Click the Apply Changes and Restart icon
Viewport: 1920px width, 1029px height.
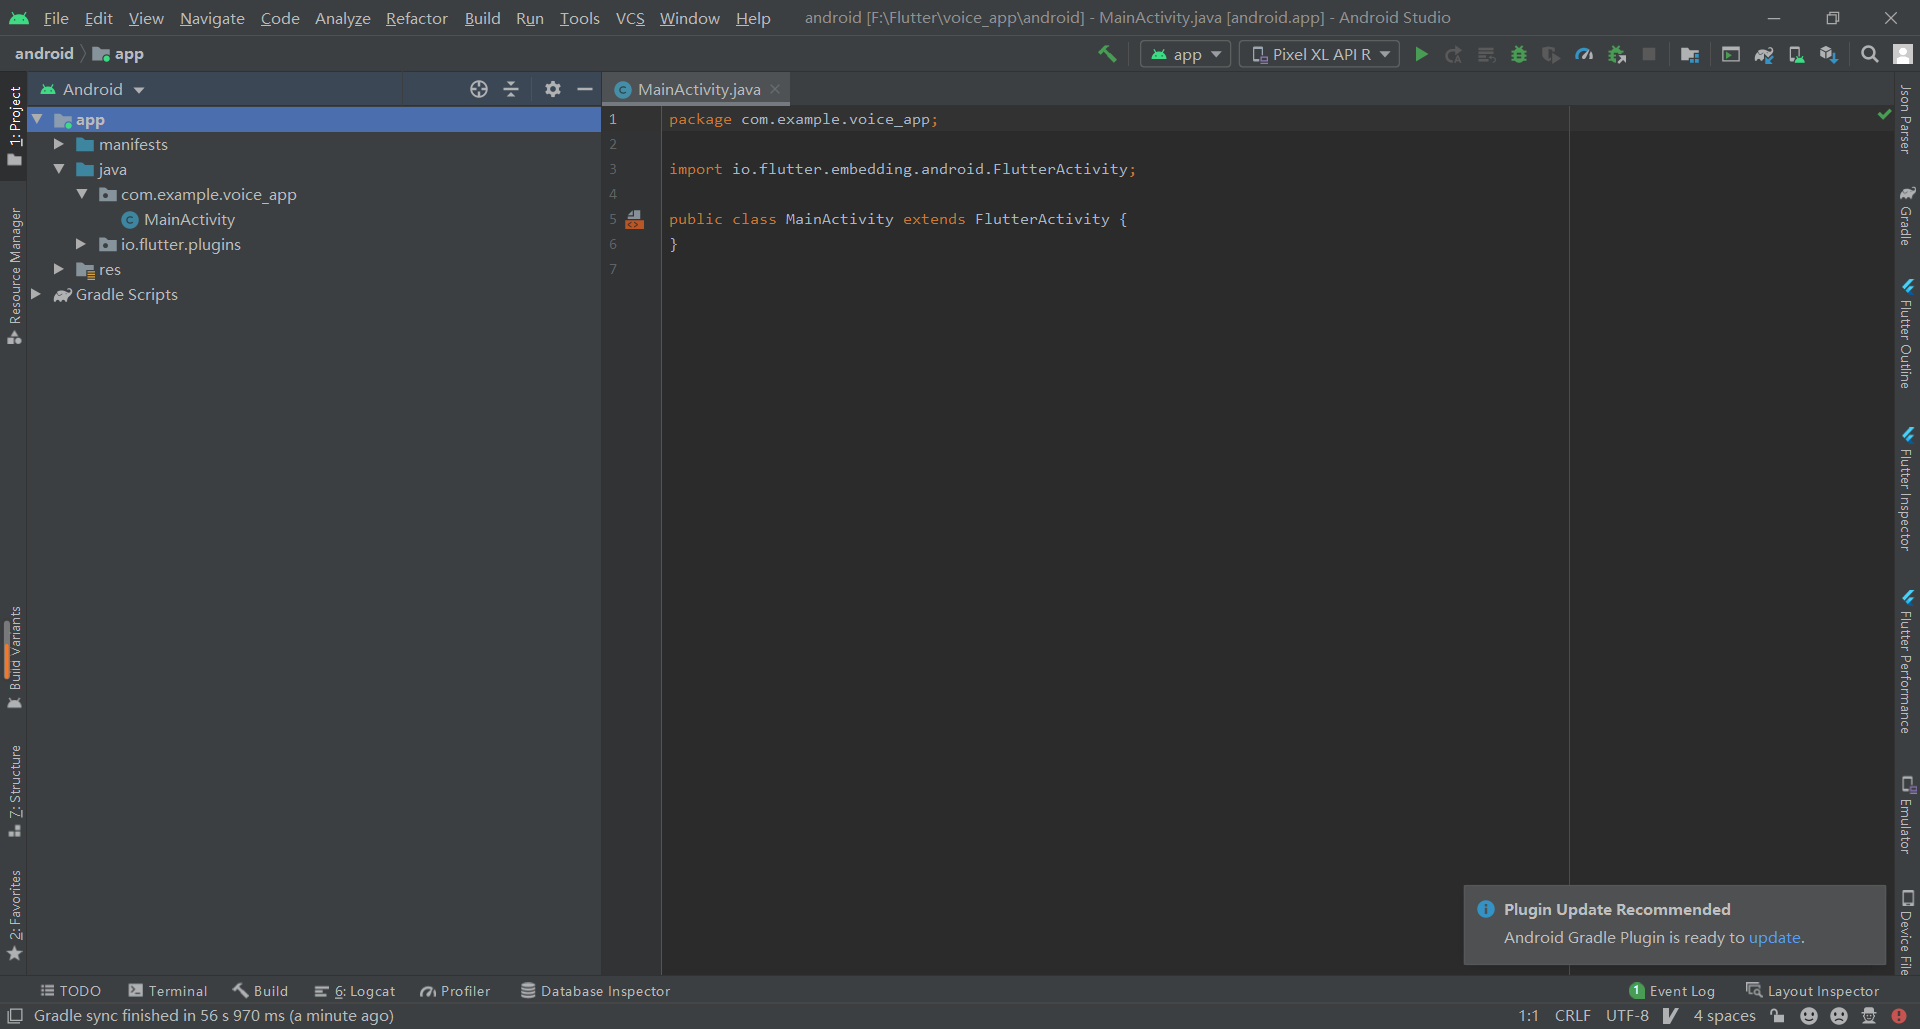point(1453,54)
